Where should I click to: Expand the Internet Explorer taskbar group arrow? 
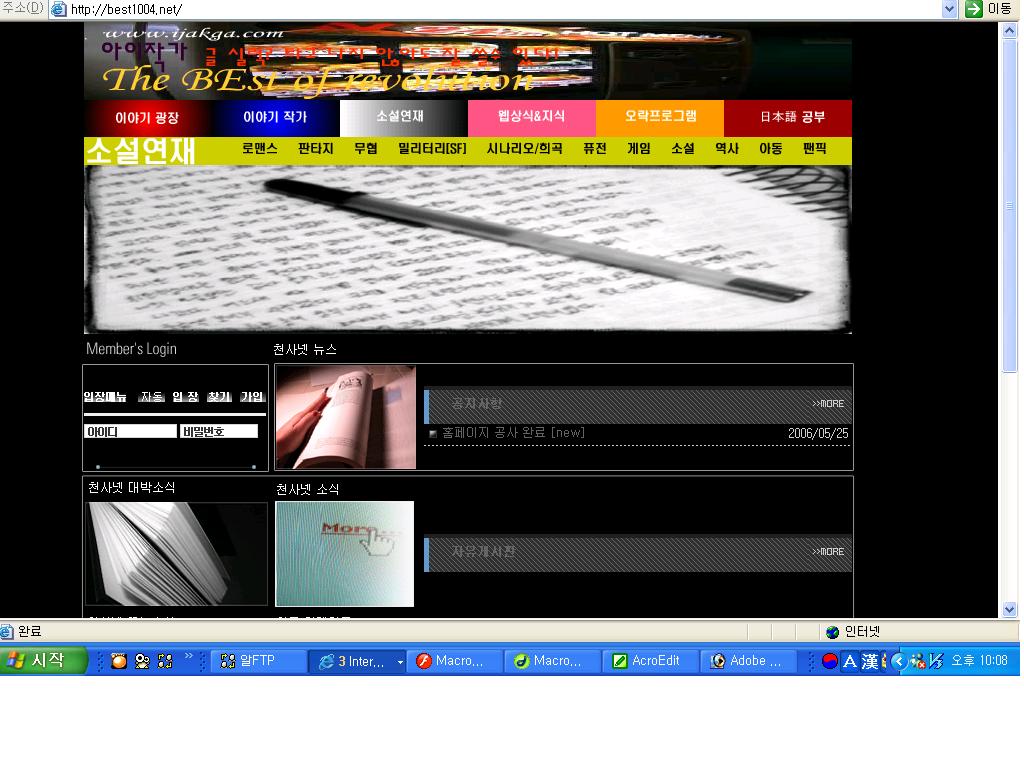pyautogui.click(x=400, y=661)
